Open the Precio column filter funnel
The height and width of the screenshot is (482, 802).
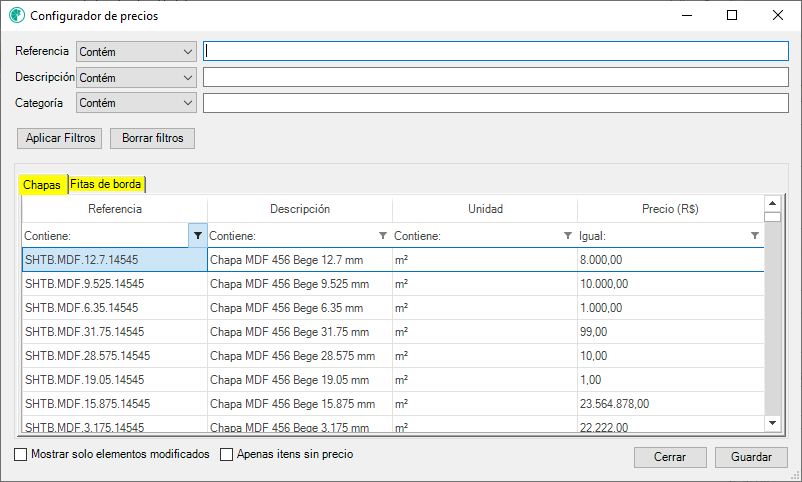tap(754, 236)
